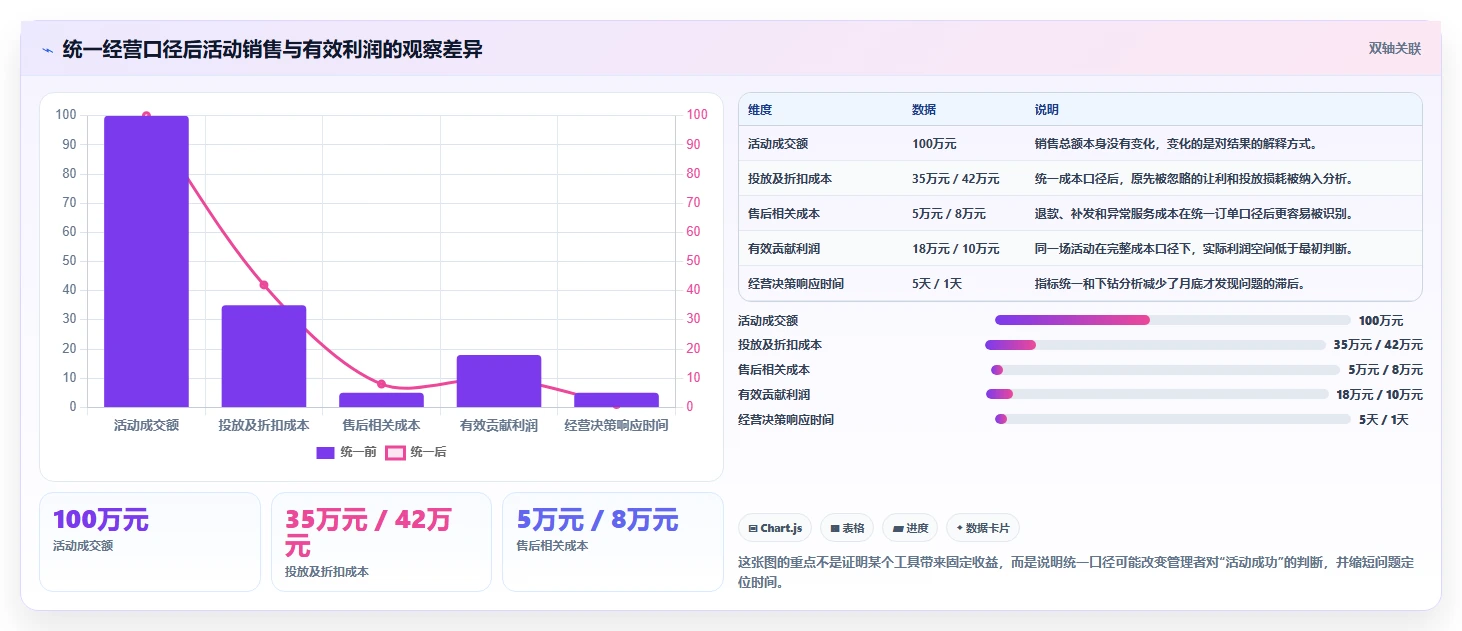Click the 35万元 / 42万元 table cell
The height and width of the screenshot is (631, 1462).
coord(955,179)
